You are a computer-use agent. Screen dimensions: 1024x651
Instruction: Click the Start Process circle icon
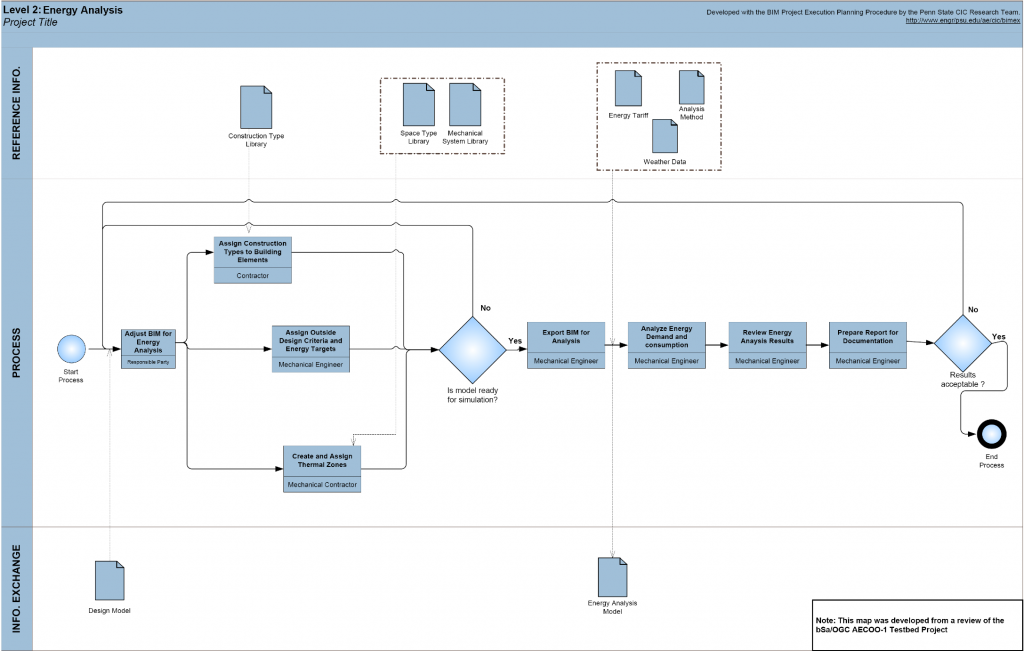click(71, 349)
